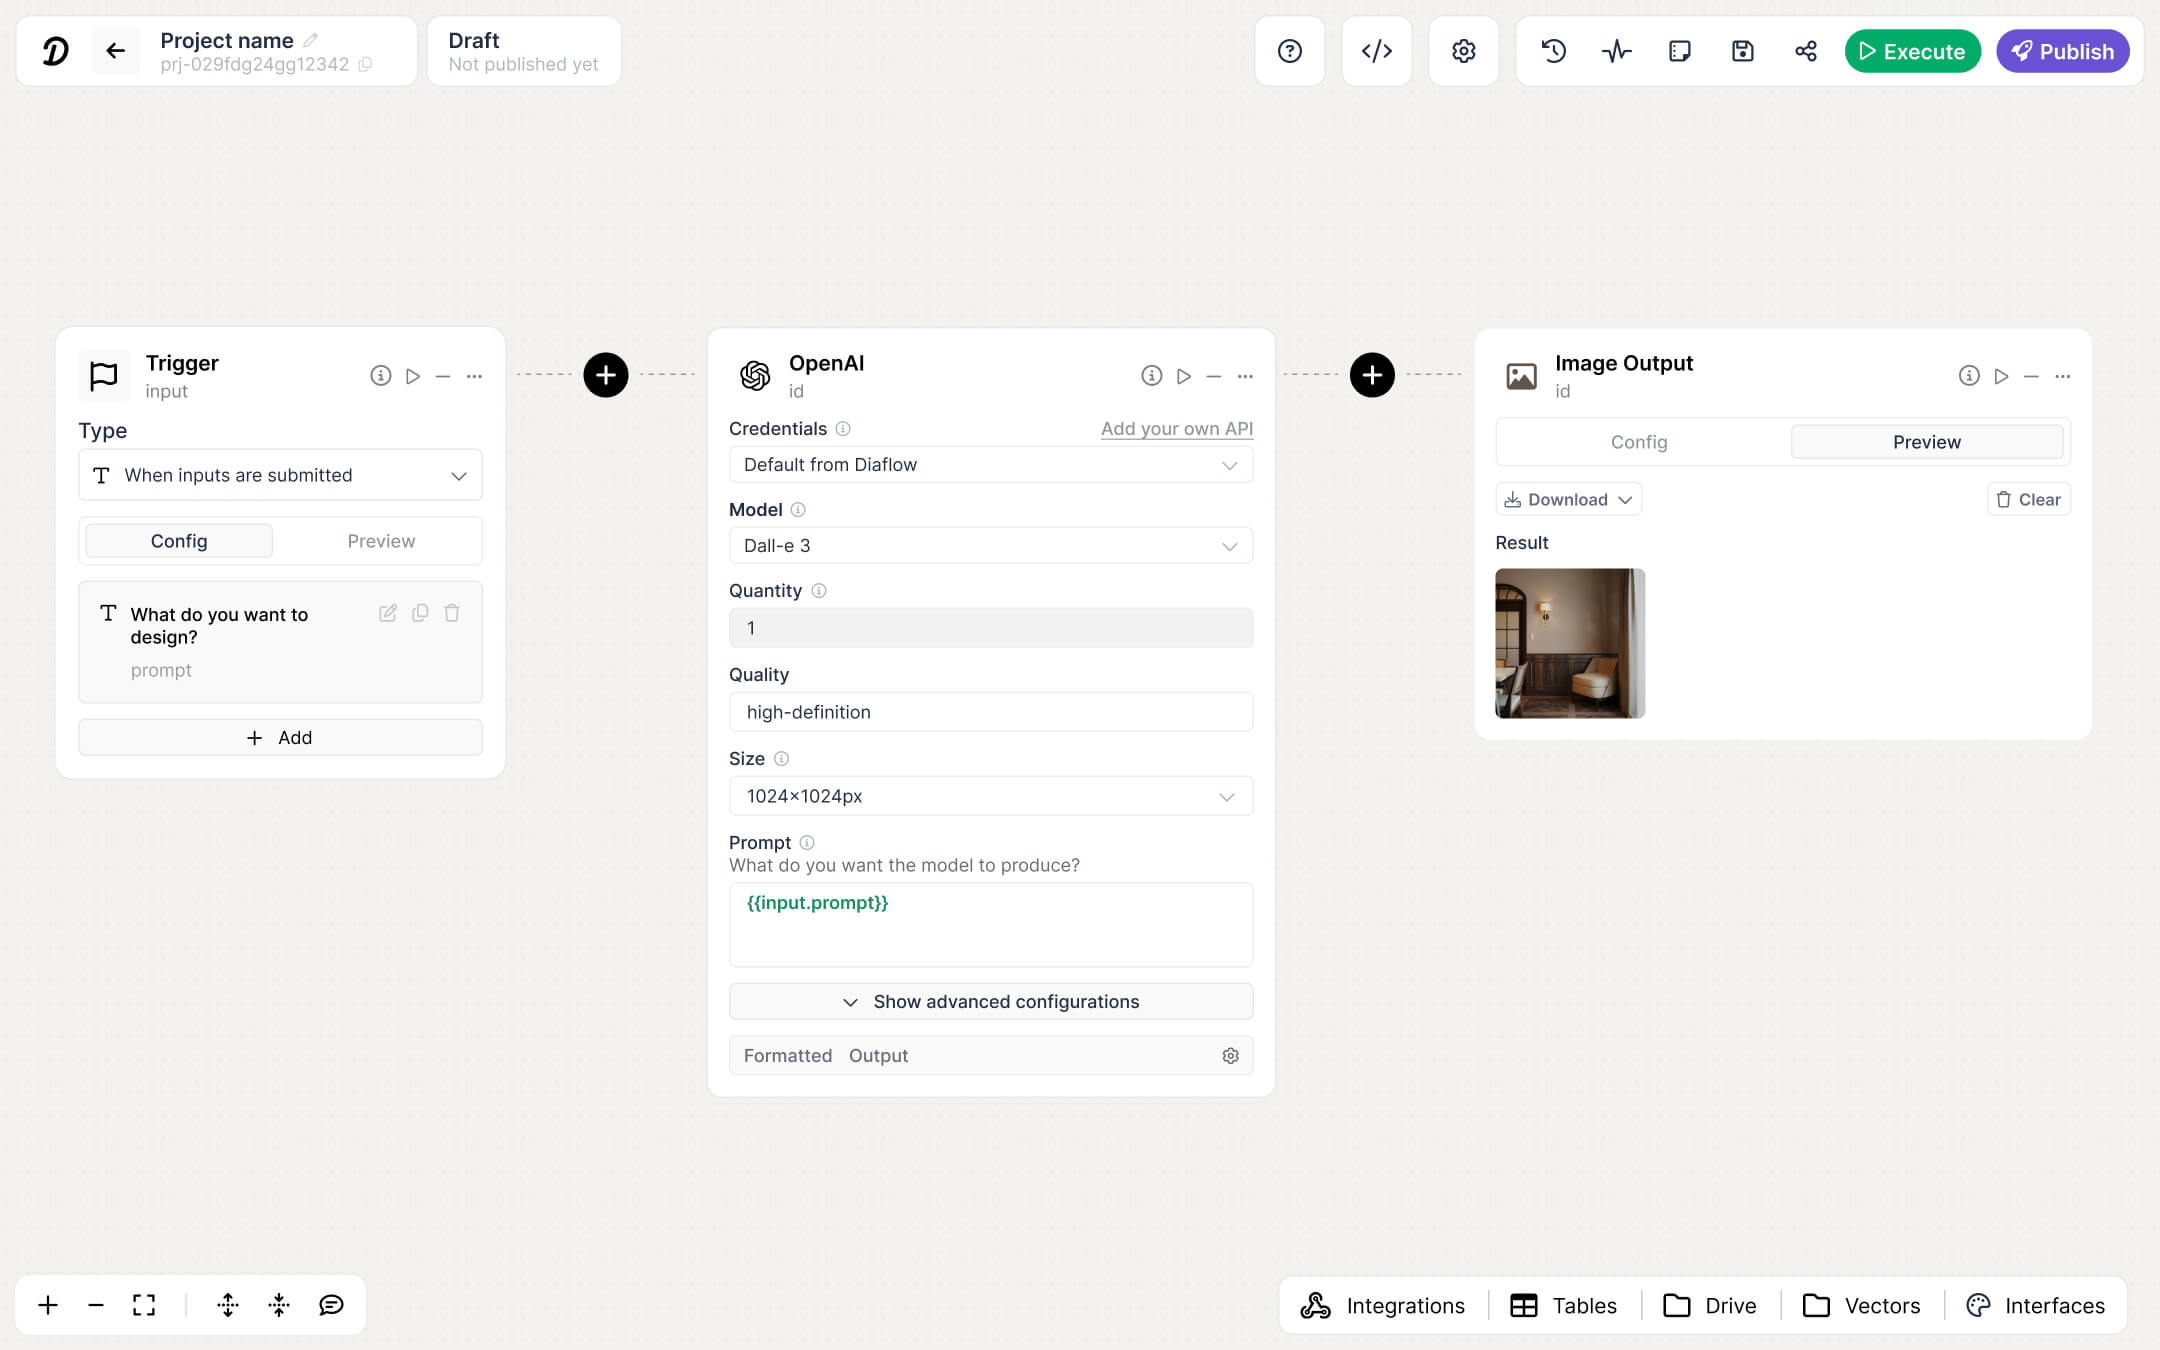Save the workflow with the save icon

pos(1743,50)
